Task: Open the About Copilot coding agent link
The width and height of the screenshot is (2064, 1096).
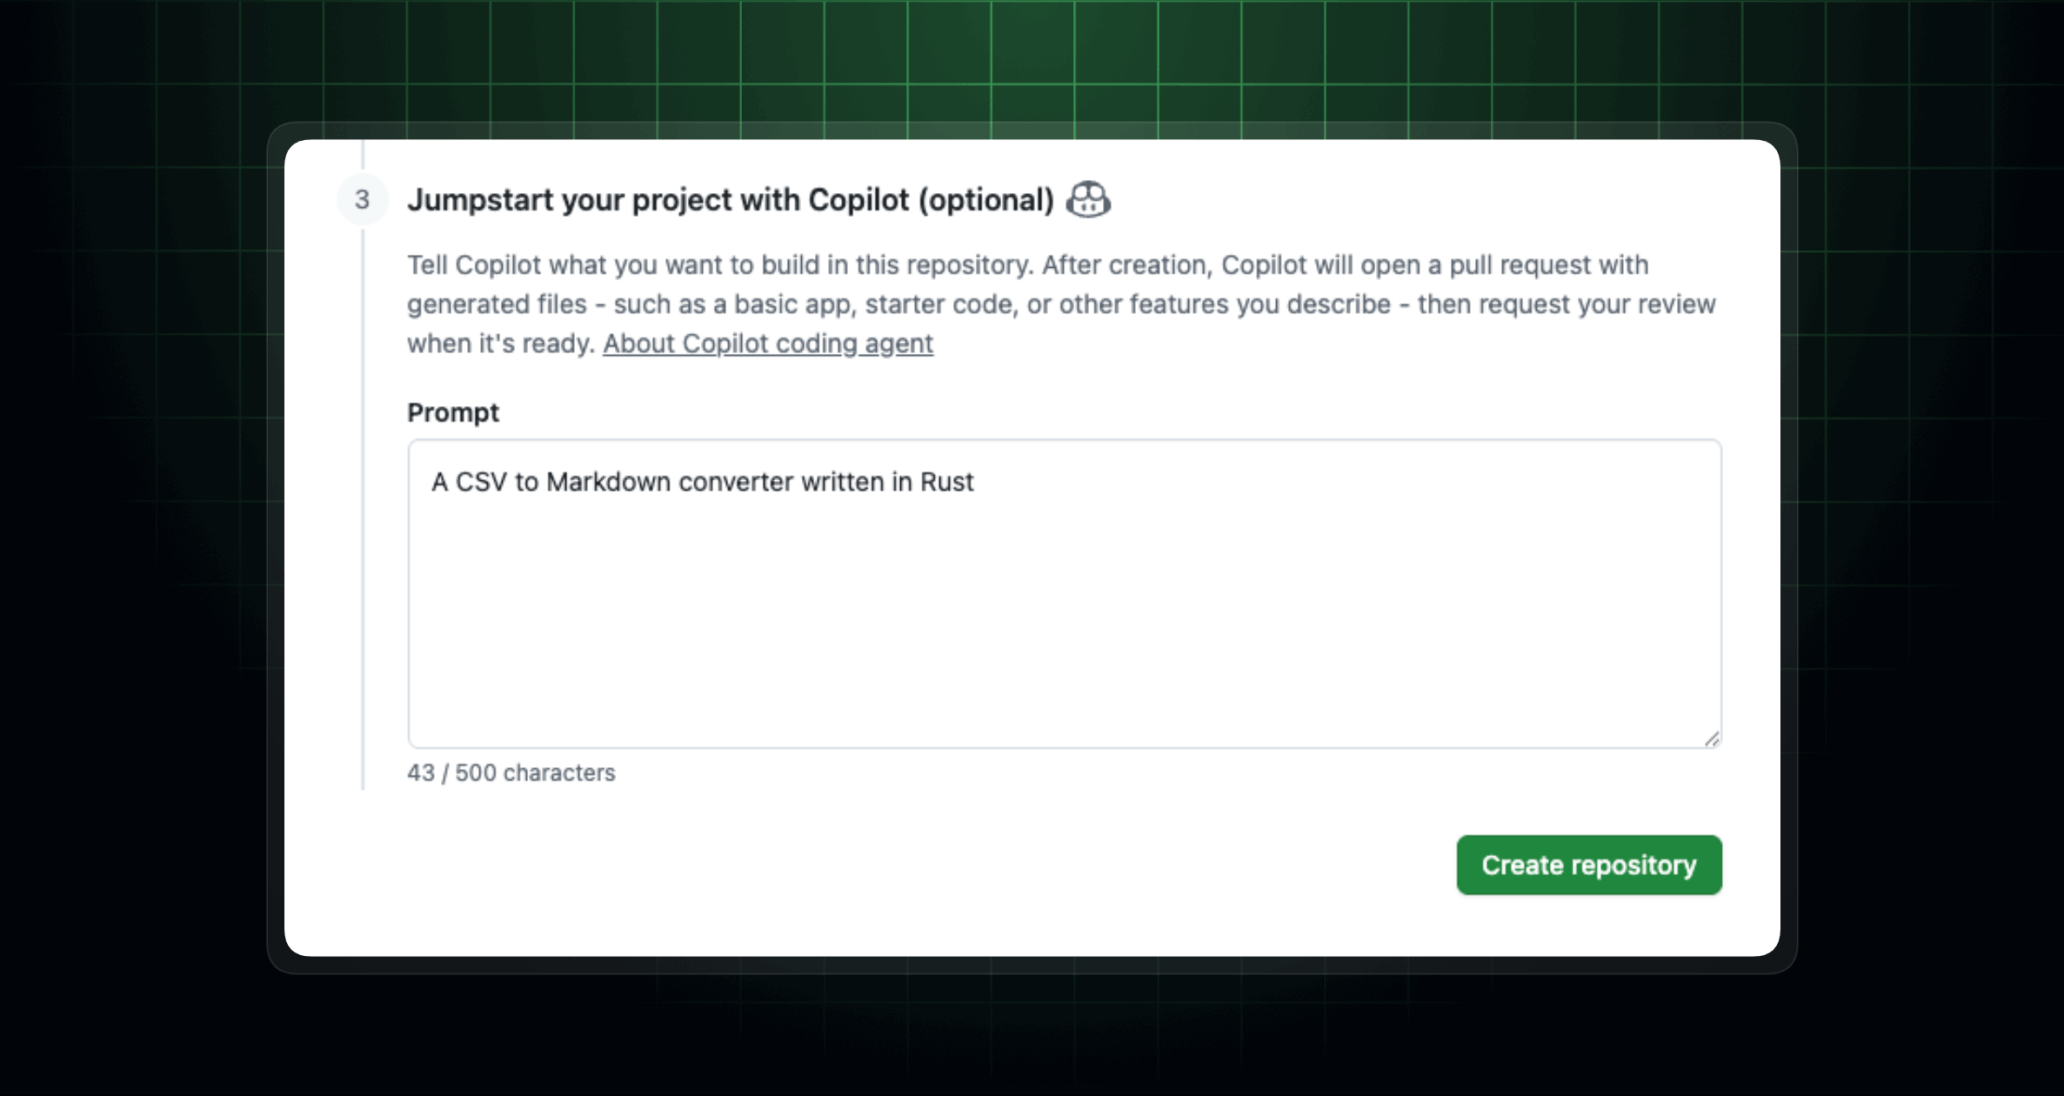Action: coord(767,343)
